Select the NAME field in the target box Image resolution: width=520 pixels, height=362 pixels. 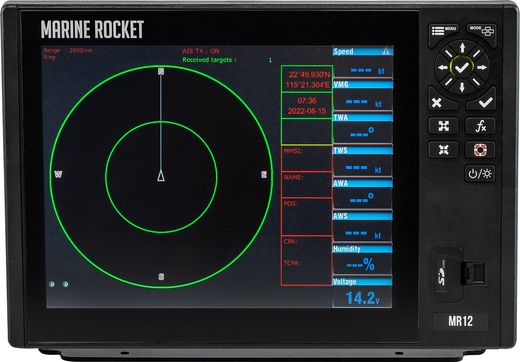pos(307,185)
